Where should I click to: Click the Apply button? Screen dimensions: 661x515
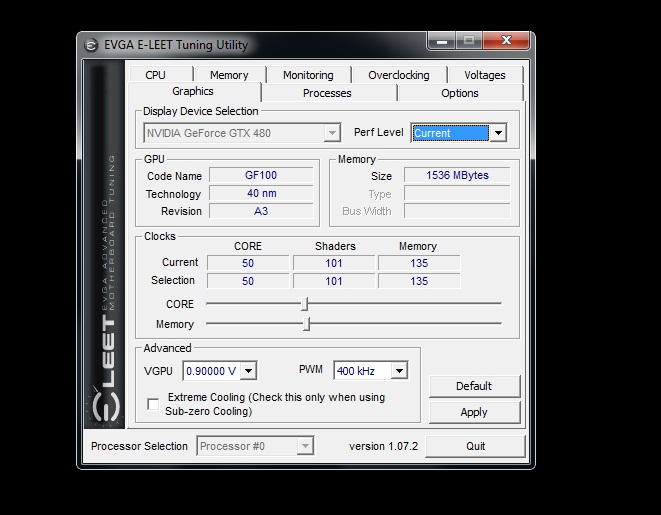[x=474, y=412]
